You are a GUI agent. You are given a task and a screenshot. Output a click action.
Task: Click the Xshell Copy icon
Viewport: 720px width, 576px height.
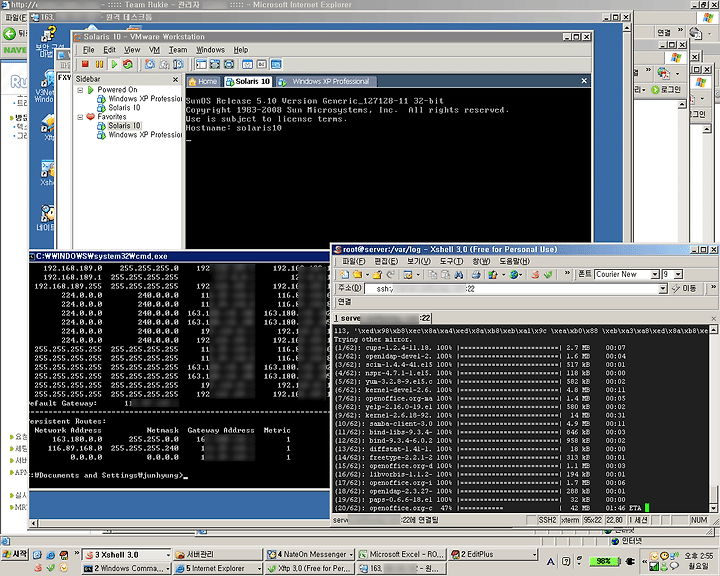click(x=432, y=275)
